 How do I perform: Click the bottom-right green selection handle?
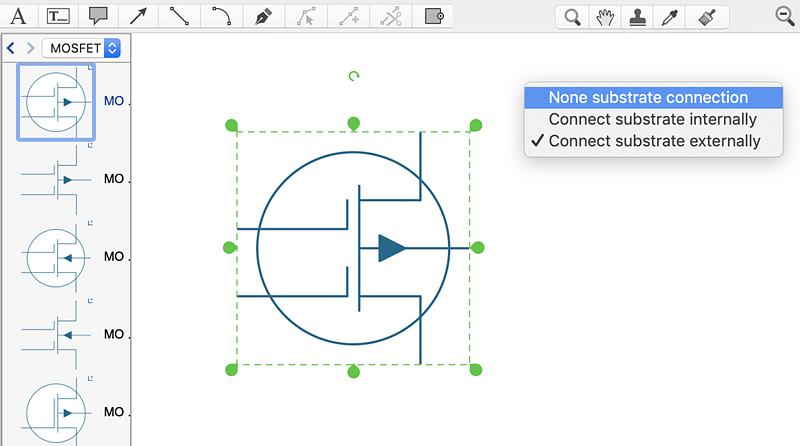tap(476, 369)
